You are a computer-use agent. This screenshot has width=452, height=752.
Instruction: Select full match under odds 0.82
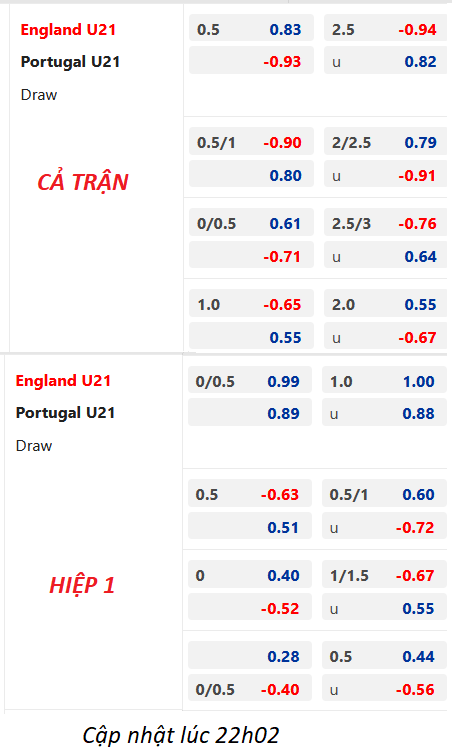point(385,61)
